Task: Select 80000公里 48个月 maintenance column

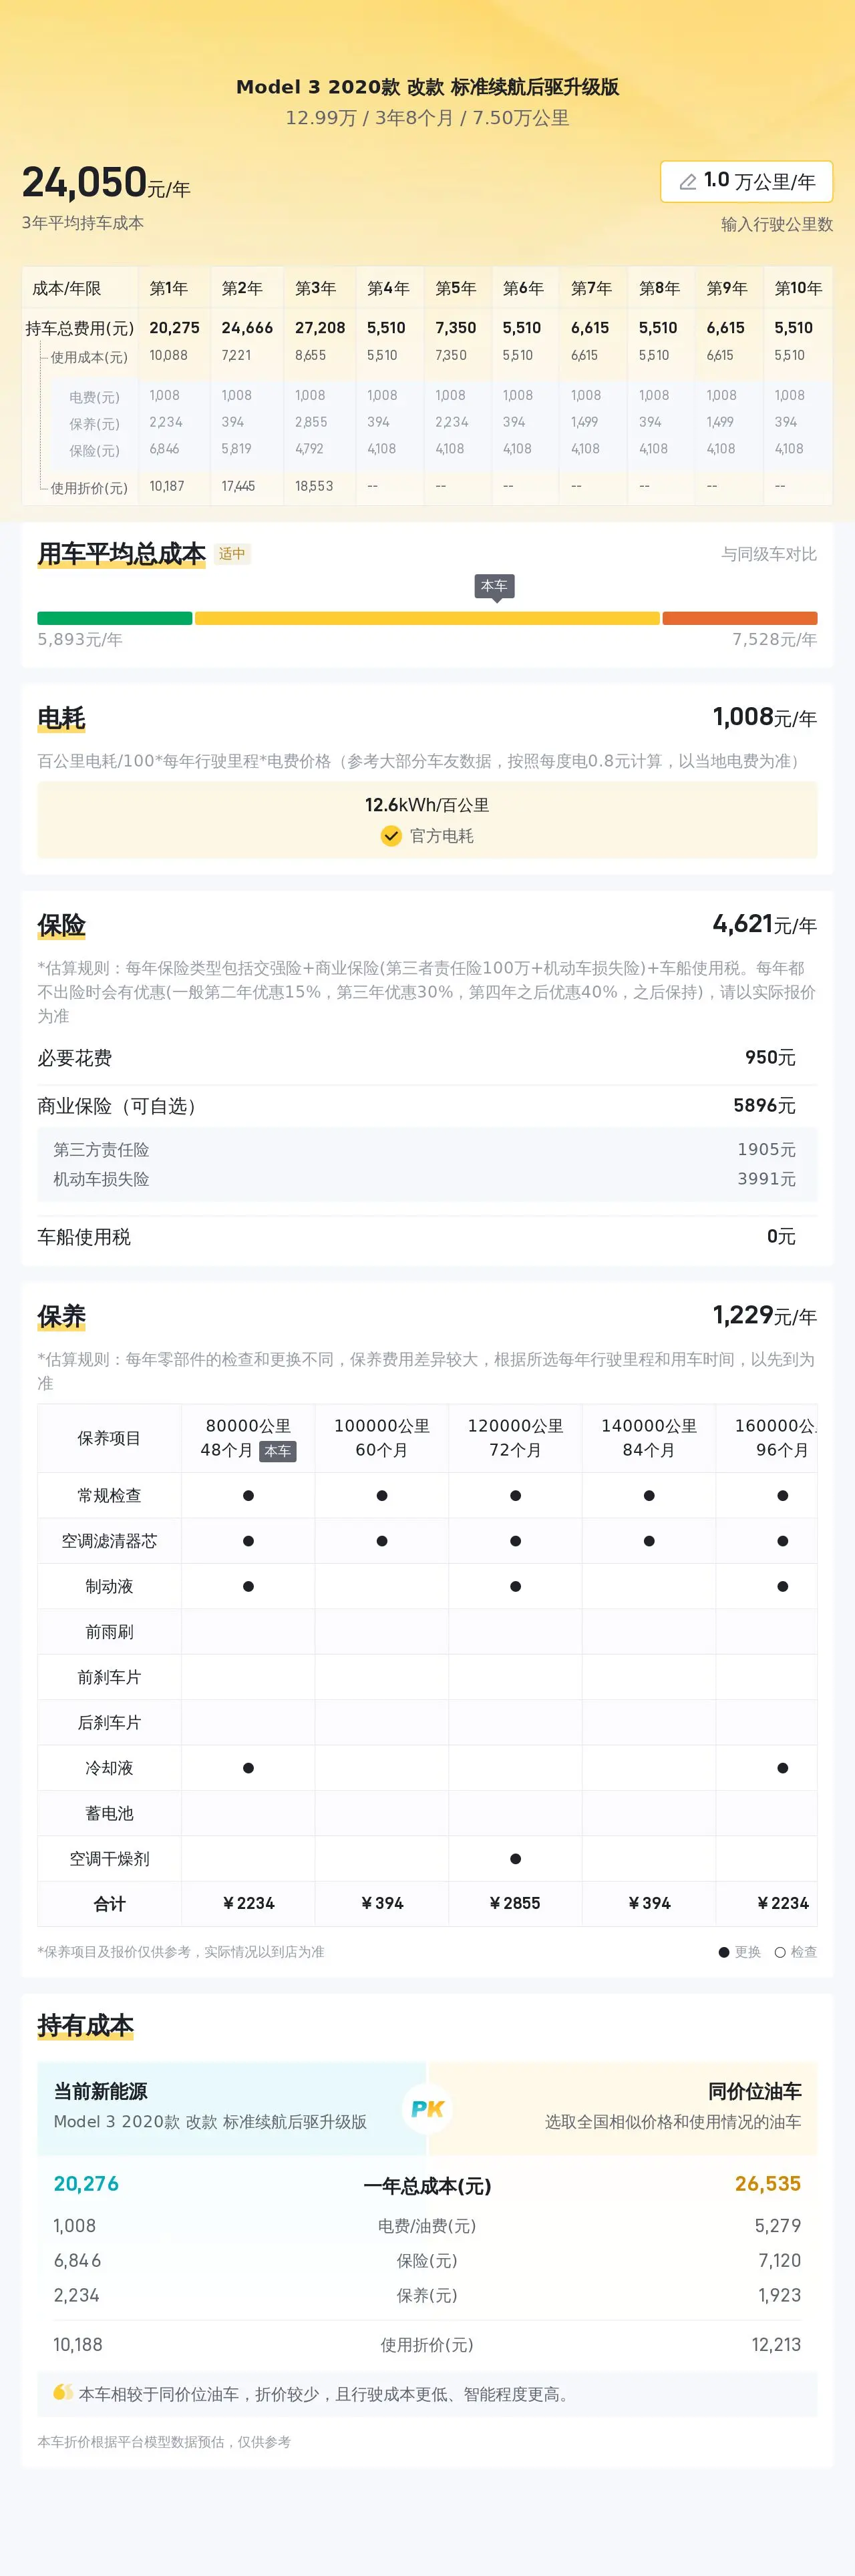Action: pos(248,1438)
